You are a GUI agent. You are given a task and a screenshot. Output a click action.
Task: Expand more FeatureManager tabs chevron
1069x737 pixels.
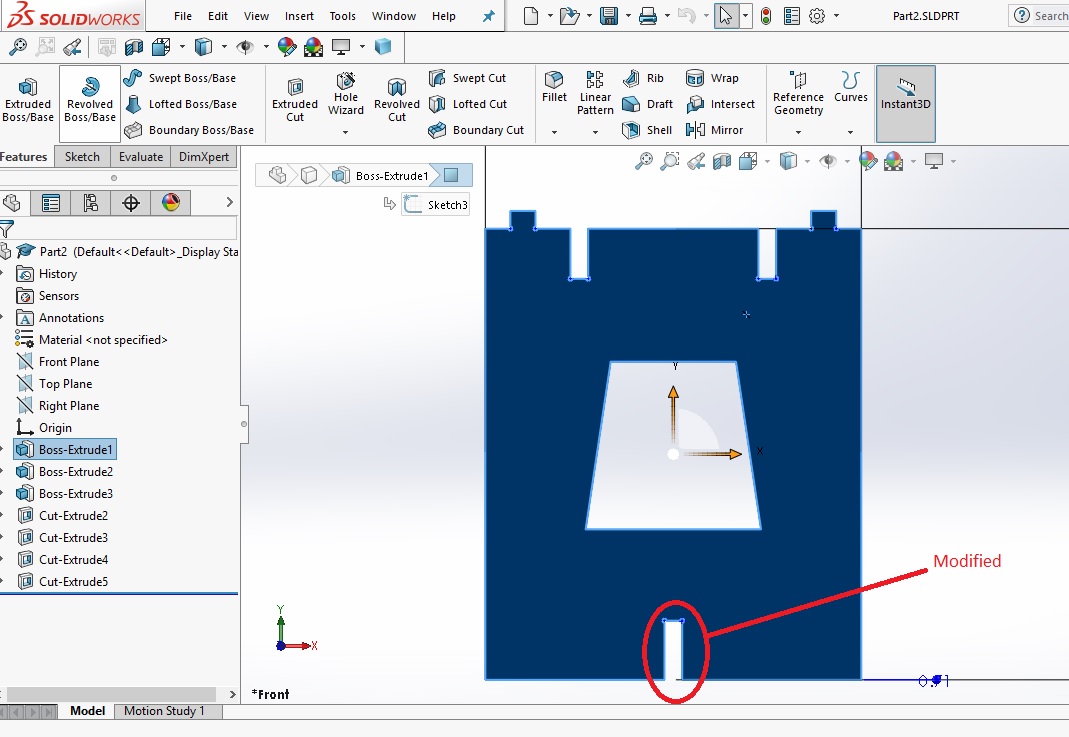230,202
